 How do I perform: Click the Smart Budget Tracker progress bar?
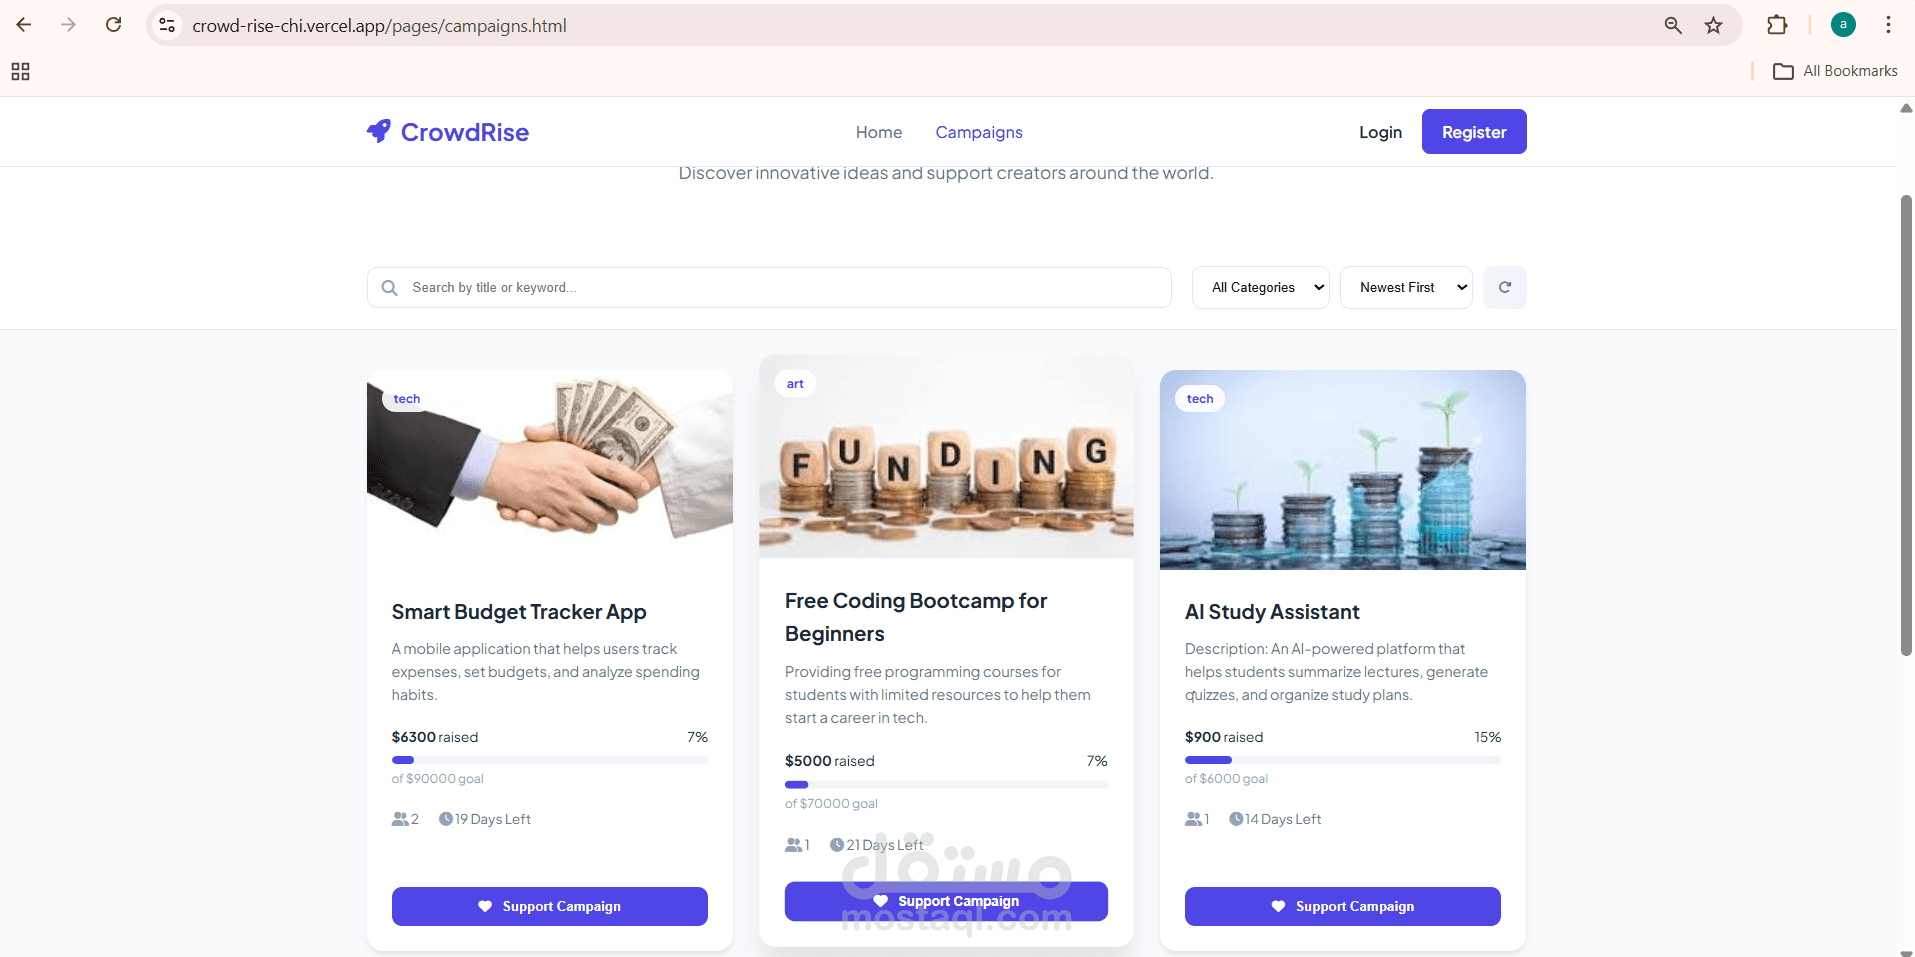[x=549, y=760]
